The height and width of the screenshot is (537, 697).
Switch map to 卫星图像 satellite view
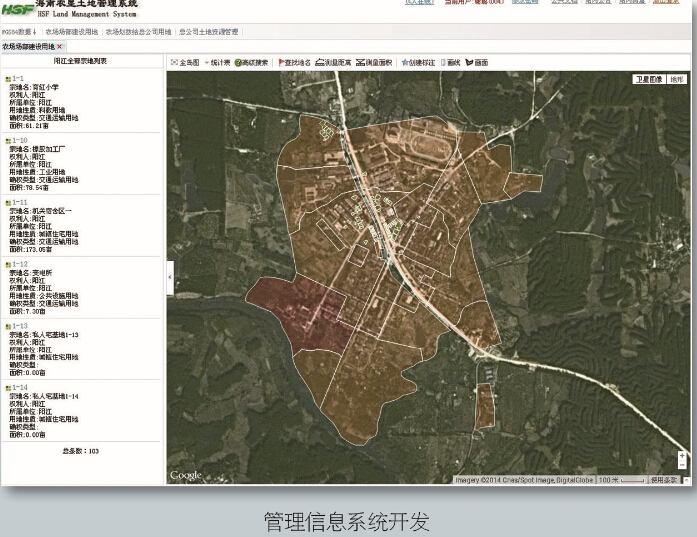point(648,79)
